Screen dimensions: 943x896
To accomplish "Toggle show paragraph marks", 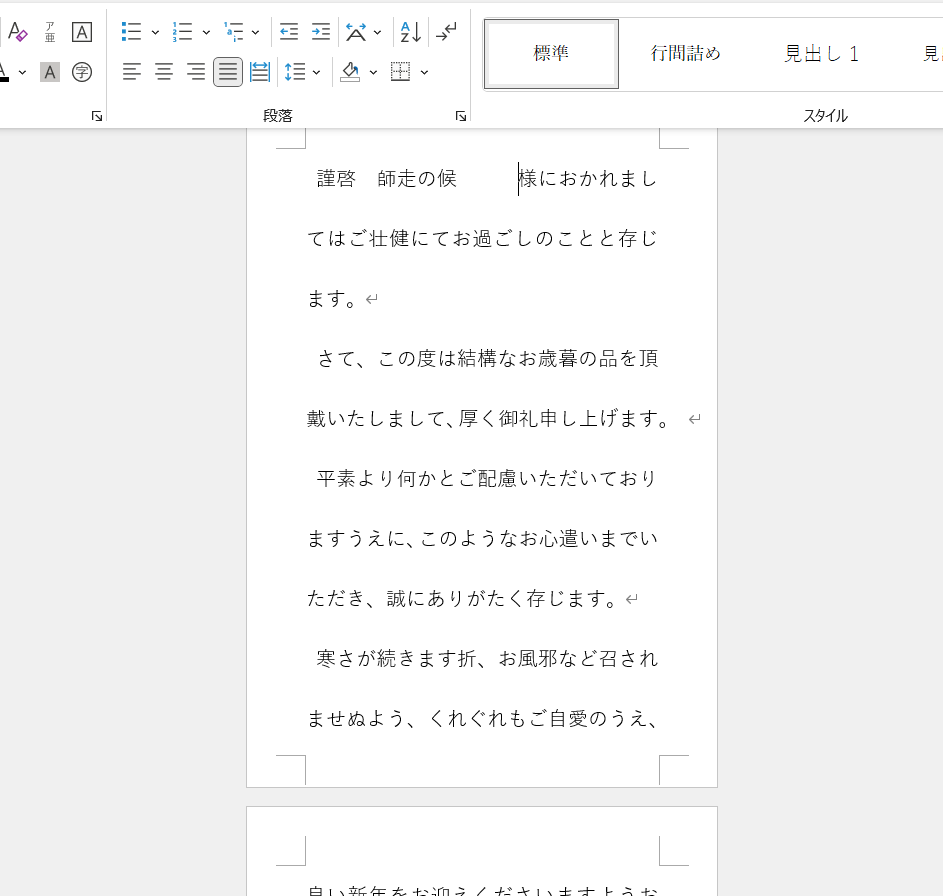I will [x=446, y=32].
